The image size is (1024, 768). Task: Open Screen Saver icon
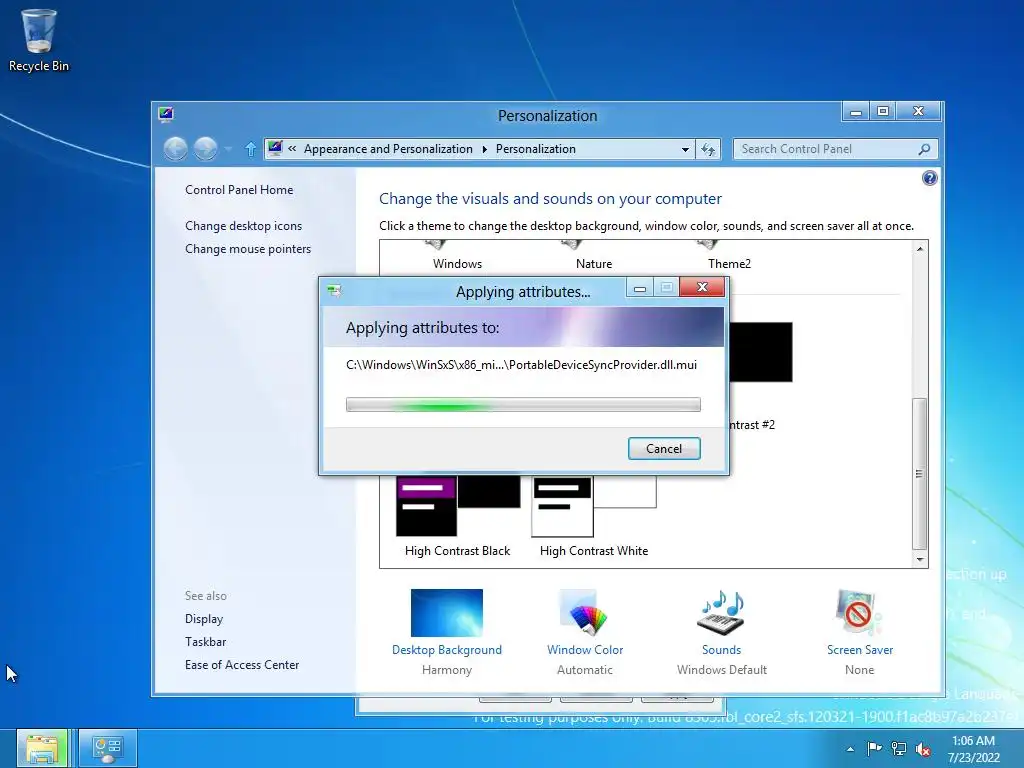(x=859, y=613)
